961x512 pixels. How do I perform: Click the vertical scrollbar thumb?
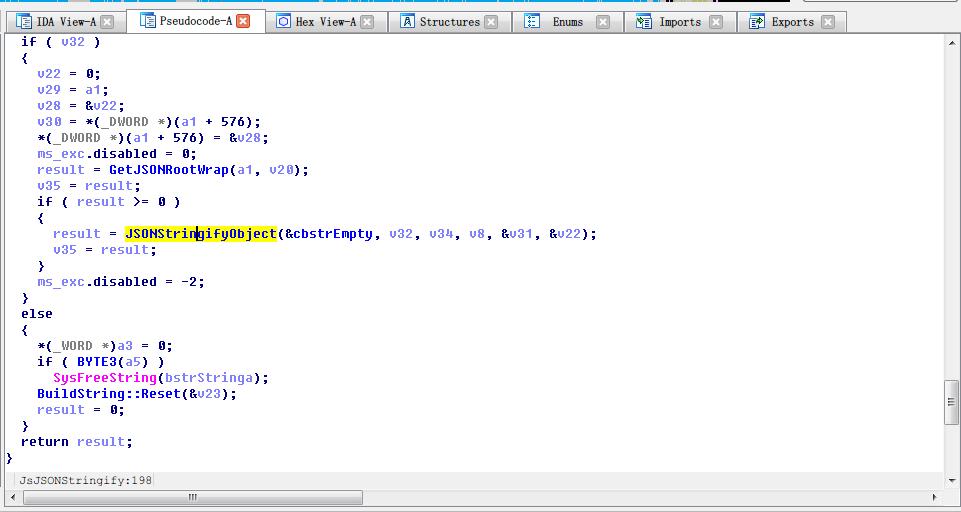951,402
